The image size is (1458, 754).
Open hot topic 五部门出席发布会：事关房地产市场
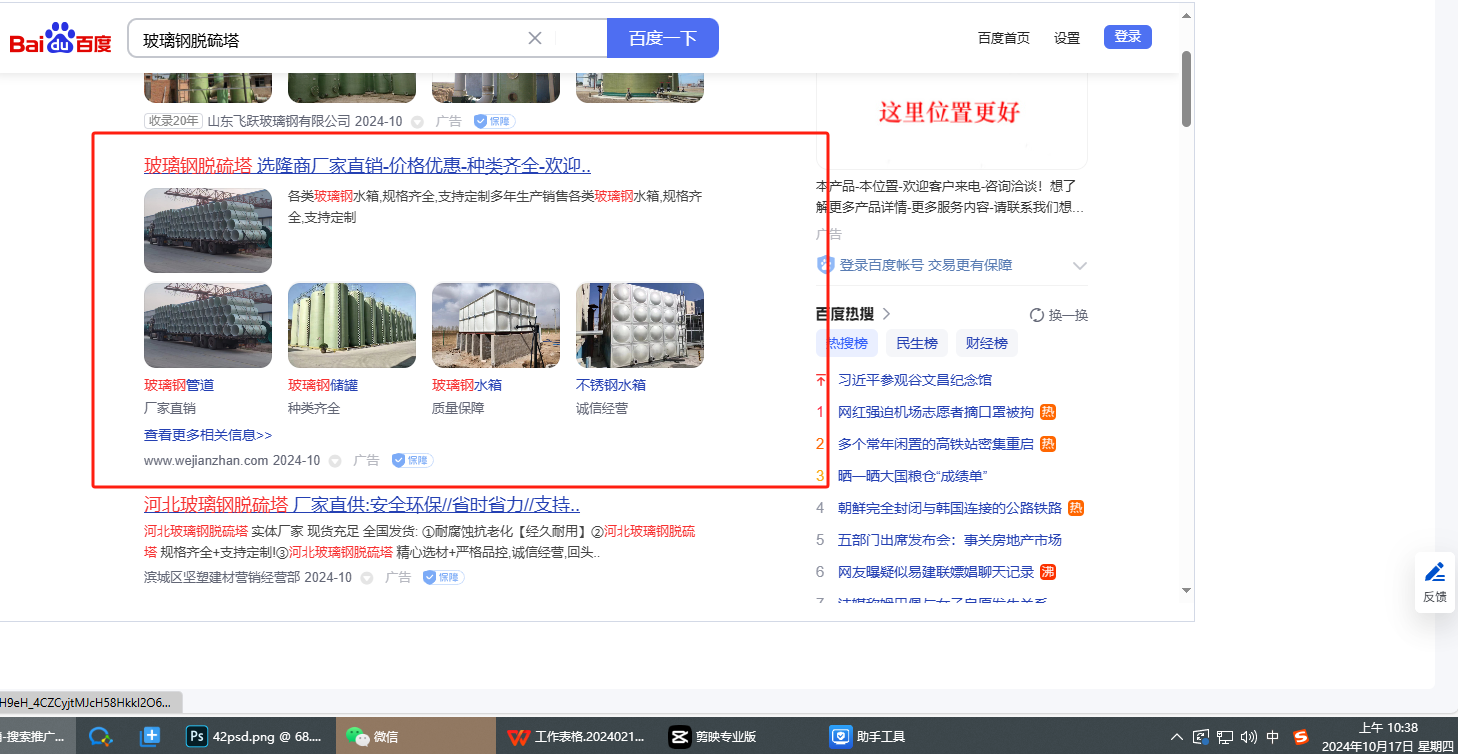point(950,540)
